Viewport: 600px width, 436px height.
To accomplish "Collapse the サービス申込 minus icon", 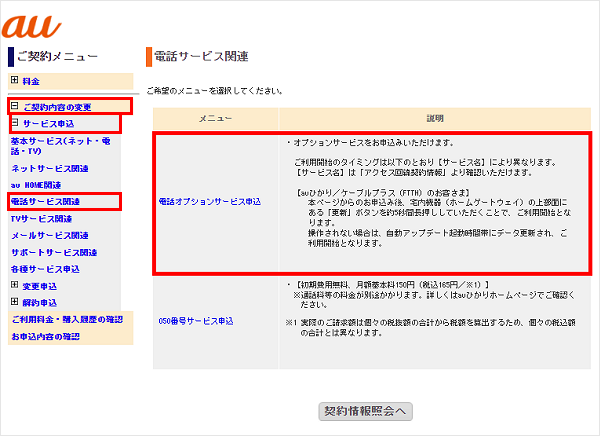I will click(x=16, y=123).
